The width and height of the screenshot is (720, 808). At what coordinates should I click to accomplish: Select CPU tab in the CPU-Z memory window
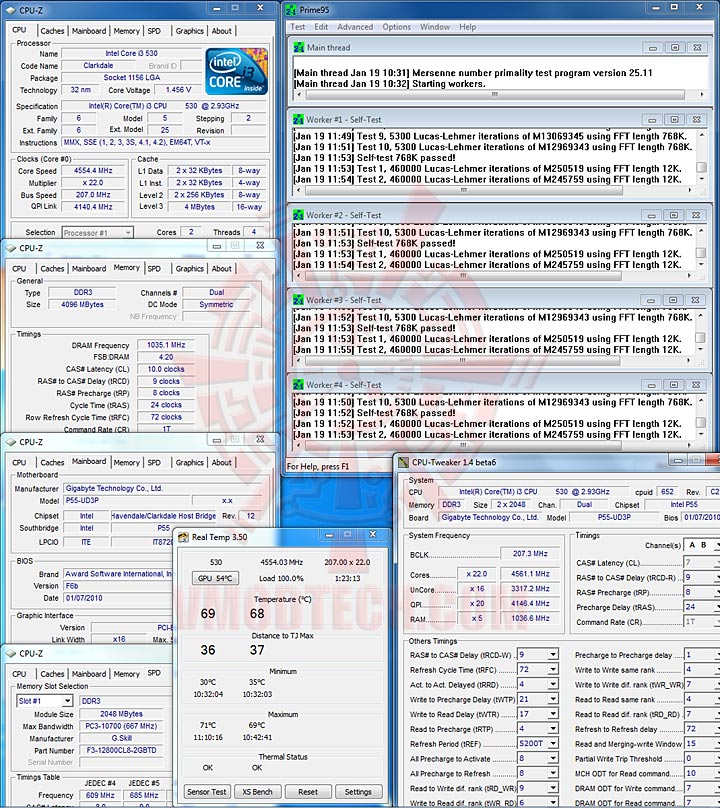point(19,268)
